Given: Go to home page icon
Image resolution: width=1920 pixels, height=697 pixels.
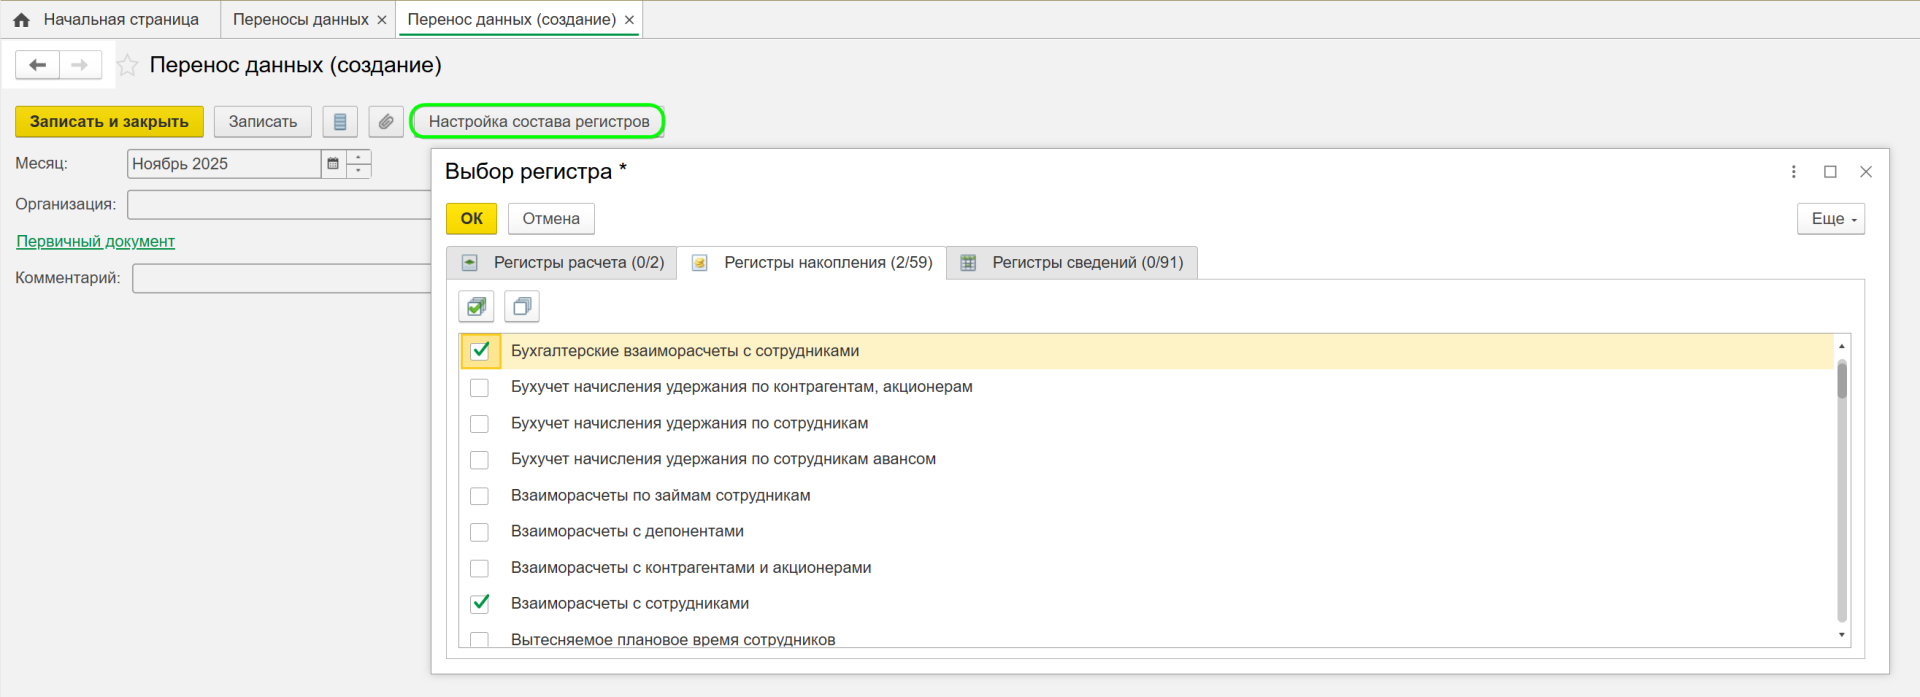Looking at the screenshot, I should pyautogui.click(x=21, y=20).
